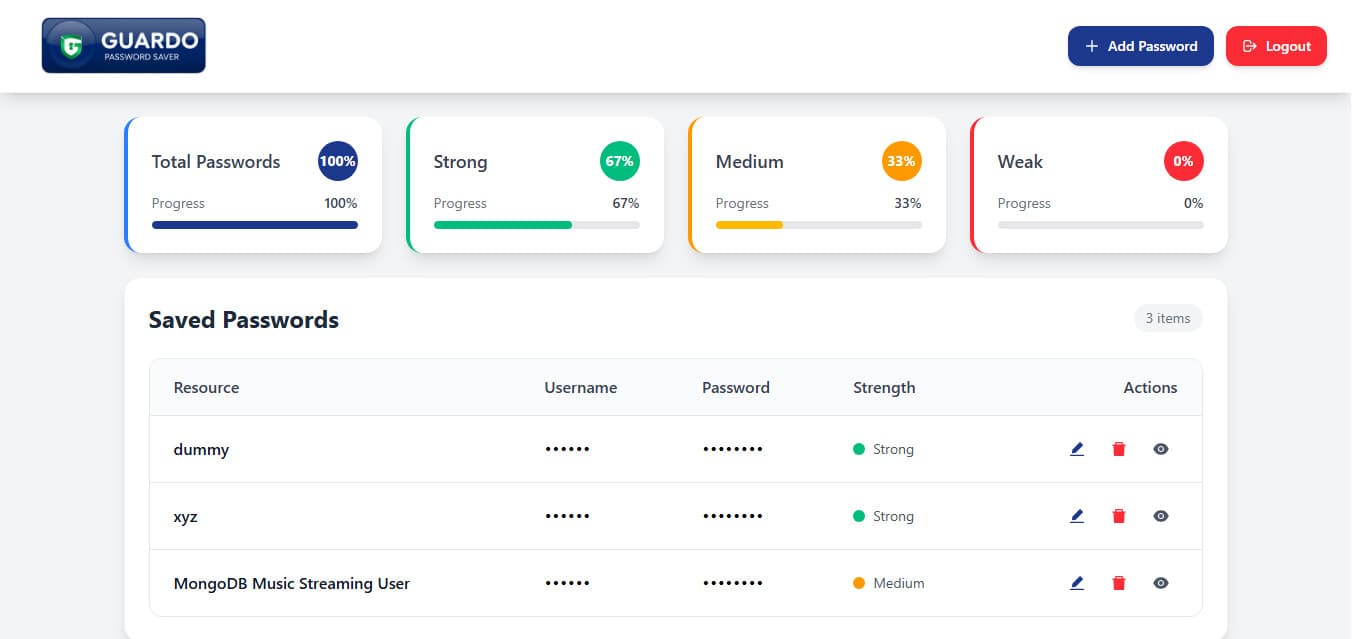Click the 3 items count badge
The height and width of the screenshot is (639, 1352).
click(x=1167, y=318)
